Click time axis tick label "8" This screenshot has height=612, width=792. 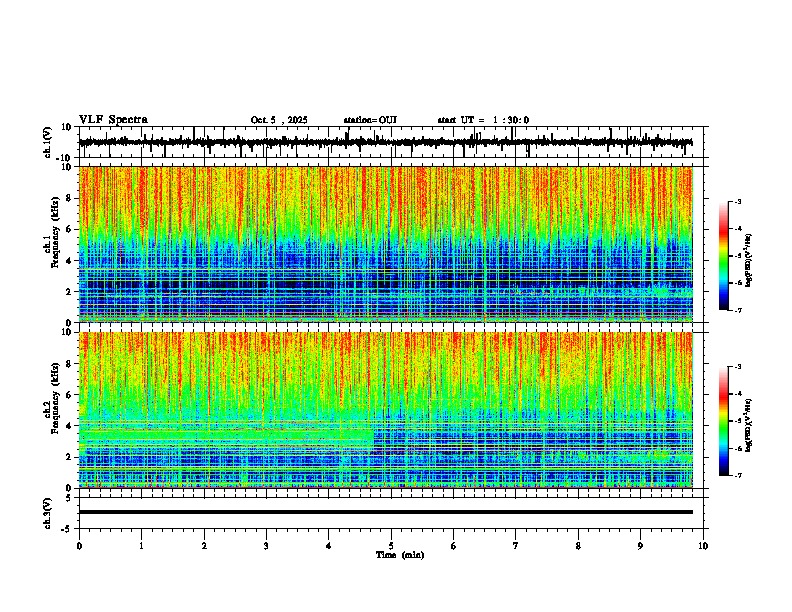tap(578, 546)
